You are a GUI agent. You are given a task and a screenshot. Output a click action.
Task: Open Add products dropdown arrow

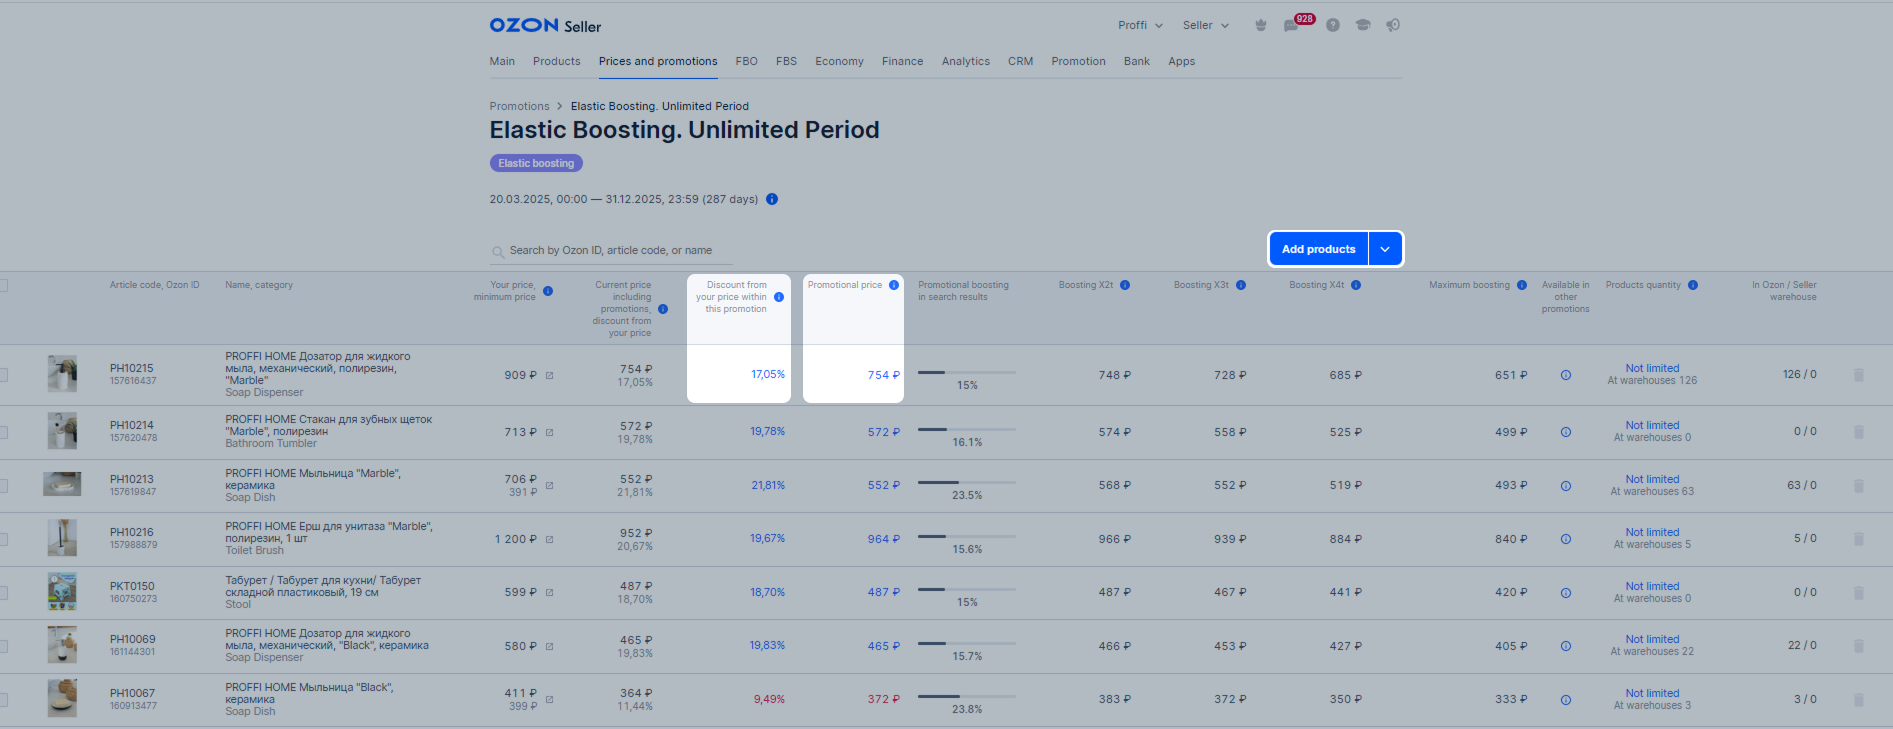[1385, 249]
